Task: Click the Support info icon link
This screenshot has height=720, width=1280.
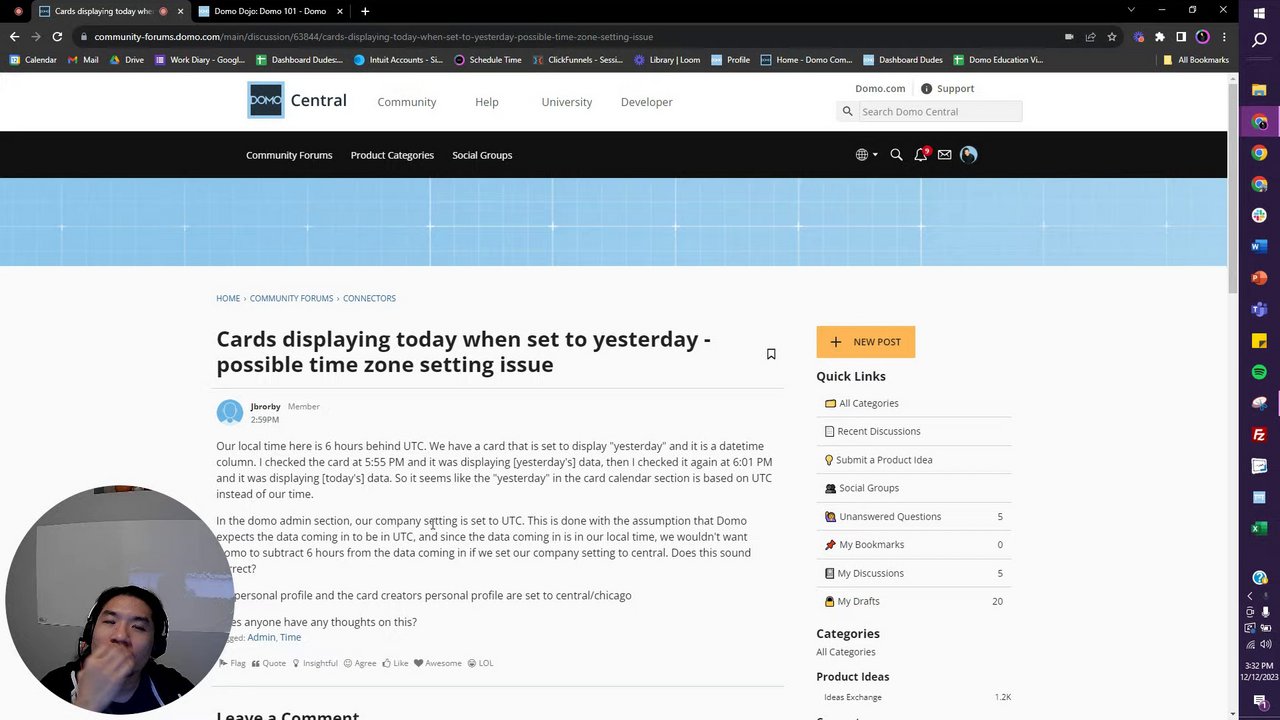Action: point(947,88)
